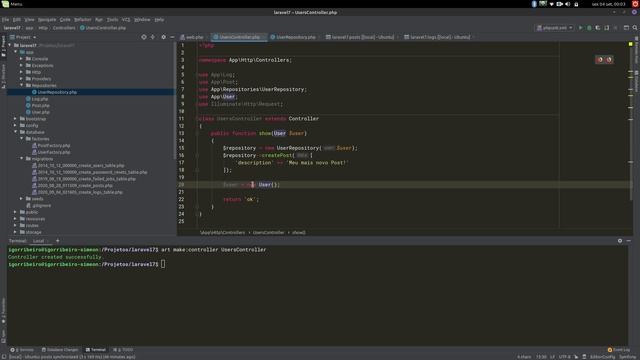
Task: Collapse the migrations folder
Action: tap(21, 159)
